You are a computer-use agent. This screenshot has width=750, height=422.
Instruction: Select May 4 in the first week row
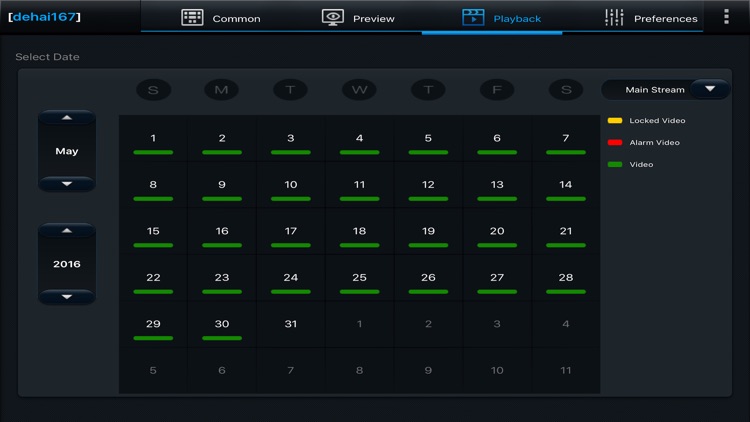359,138
